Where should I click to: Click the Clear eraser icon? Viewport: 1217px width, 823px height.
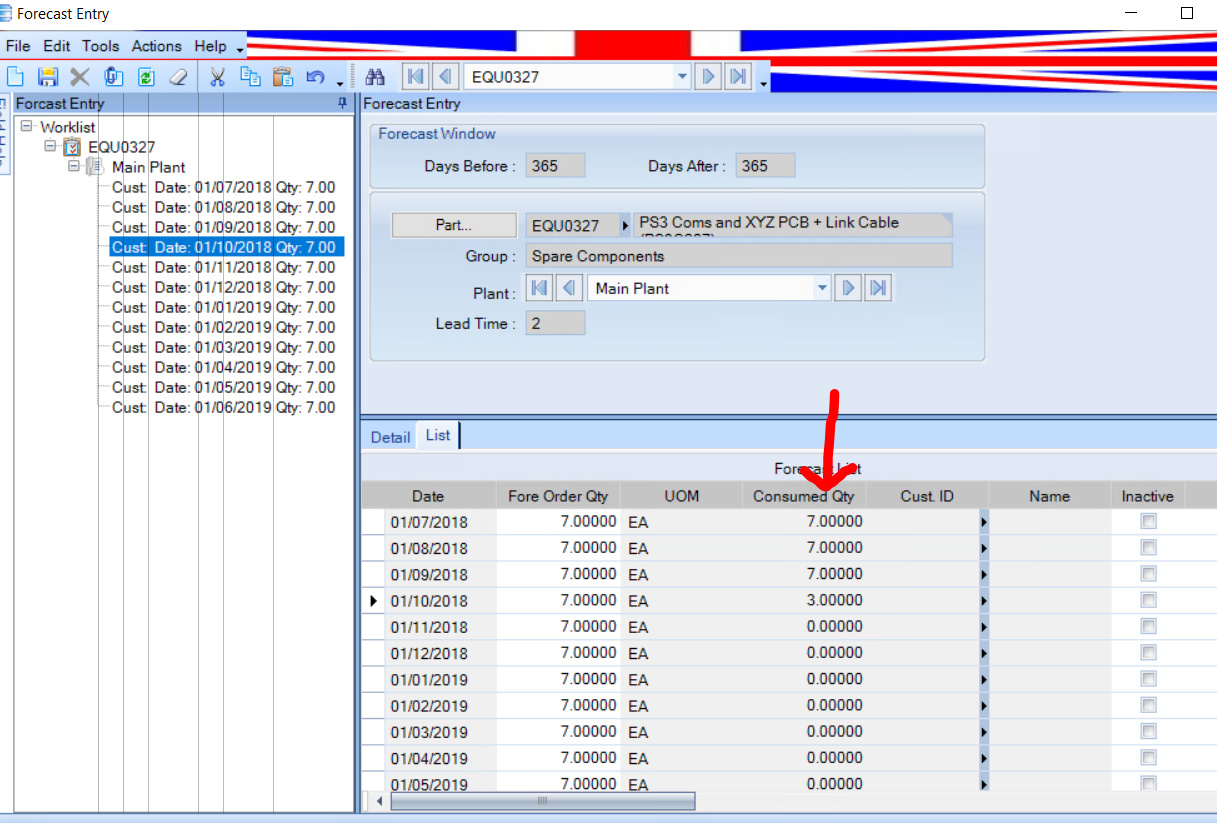178,77
